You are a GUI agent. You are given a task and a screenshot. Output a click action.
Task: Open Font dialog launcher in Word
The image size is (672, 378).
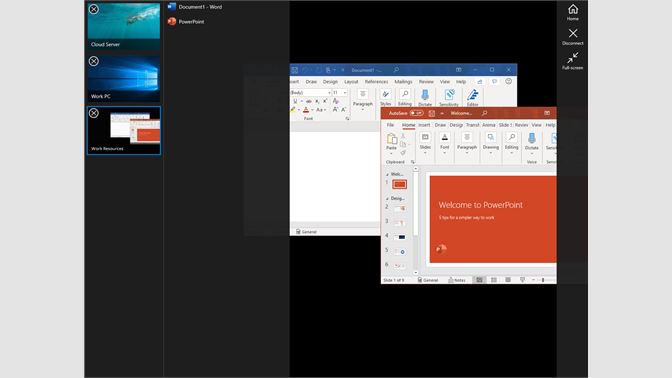click(x=347, y=119)
